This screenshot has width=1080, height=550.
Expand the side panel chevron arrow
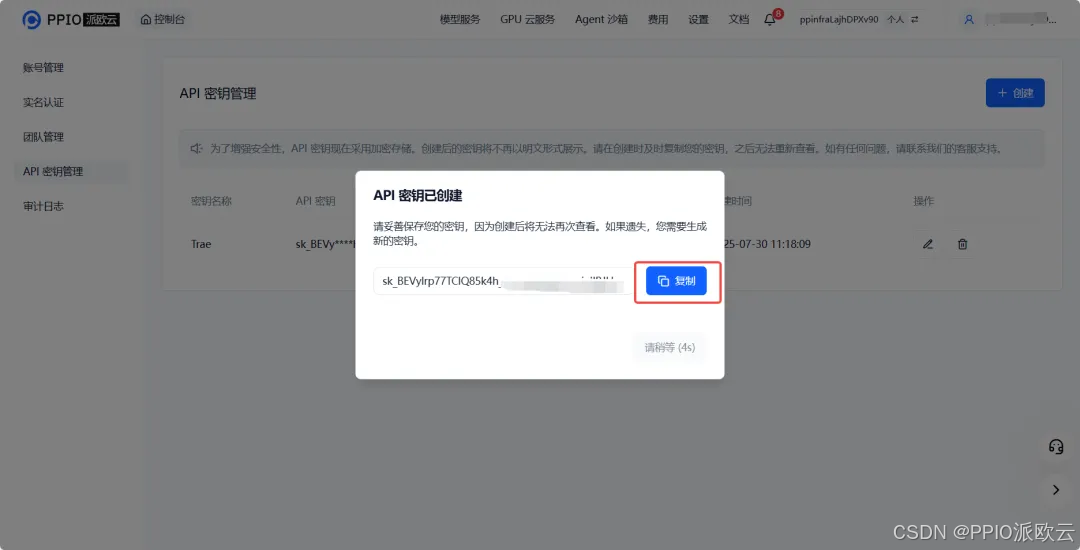(1056, 490)
